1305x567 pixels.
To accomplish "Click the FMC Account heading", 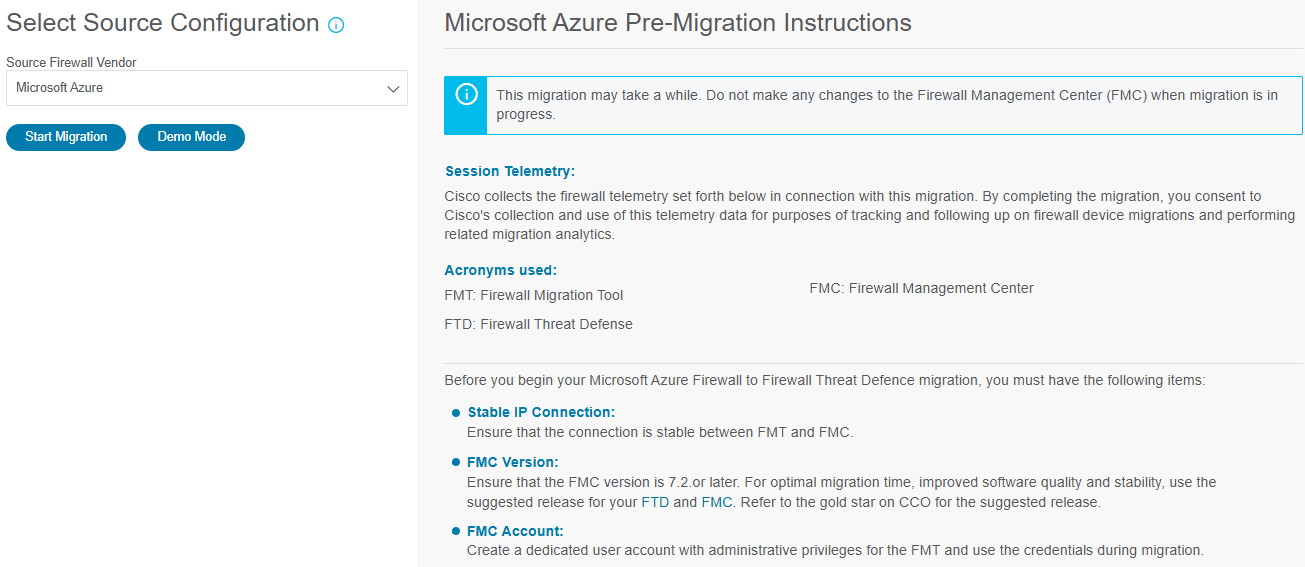I will (516, 531).
